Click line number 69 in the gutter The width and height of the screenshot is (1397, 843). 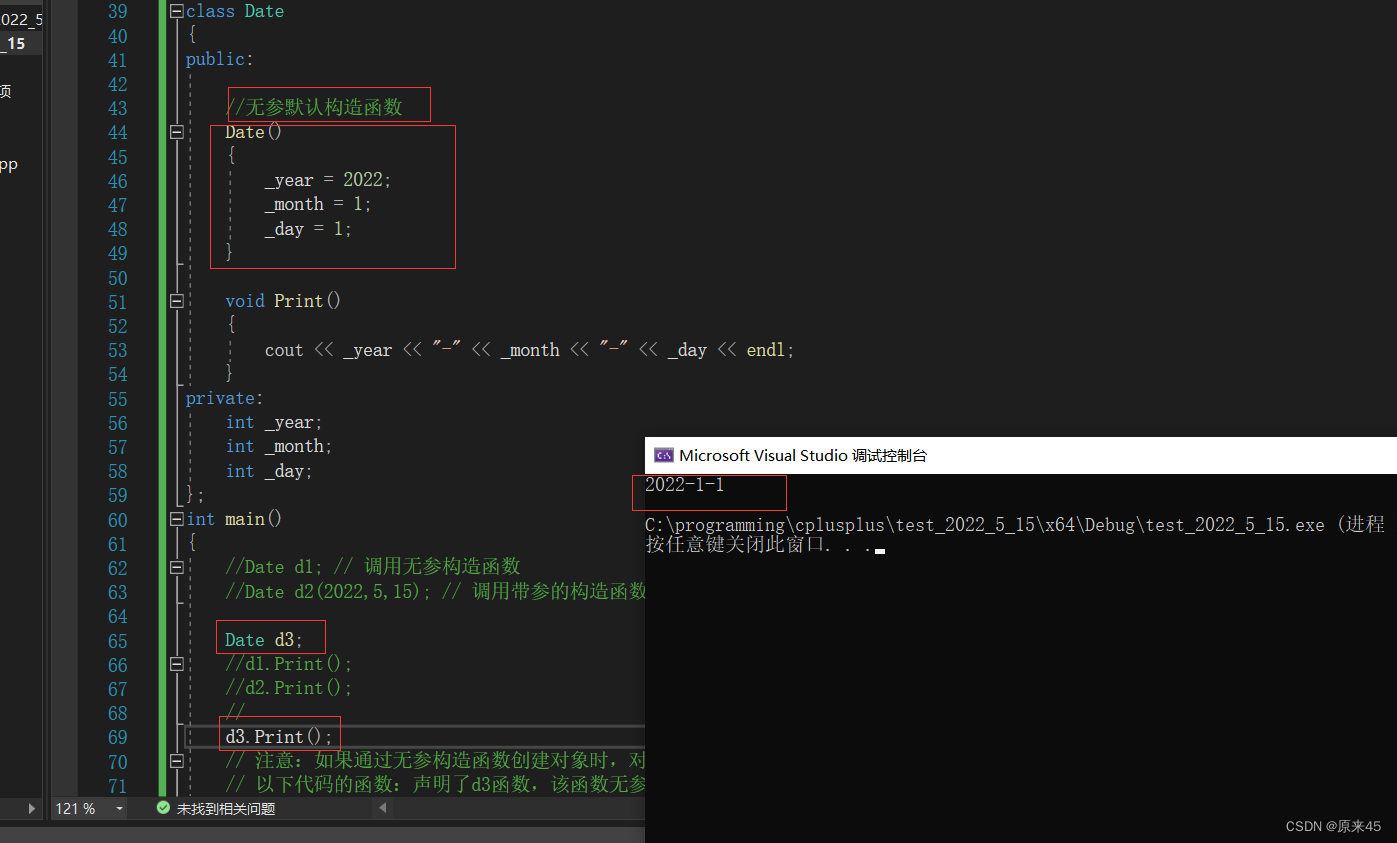(x=117, y=737)
